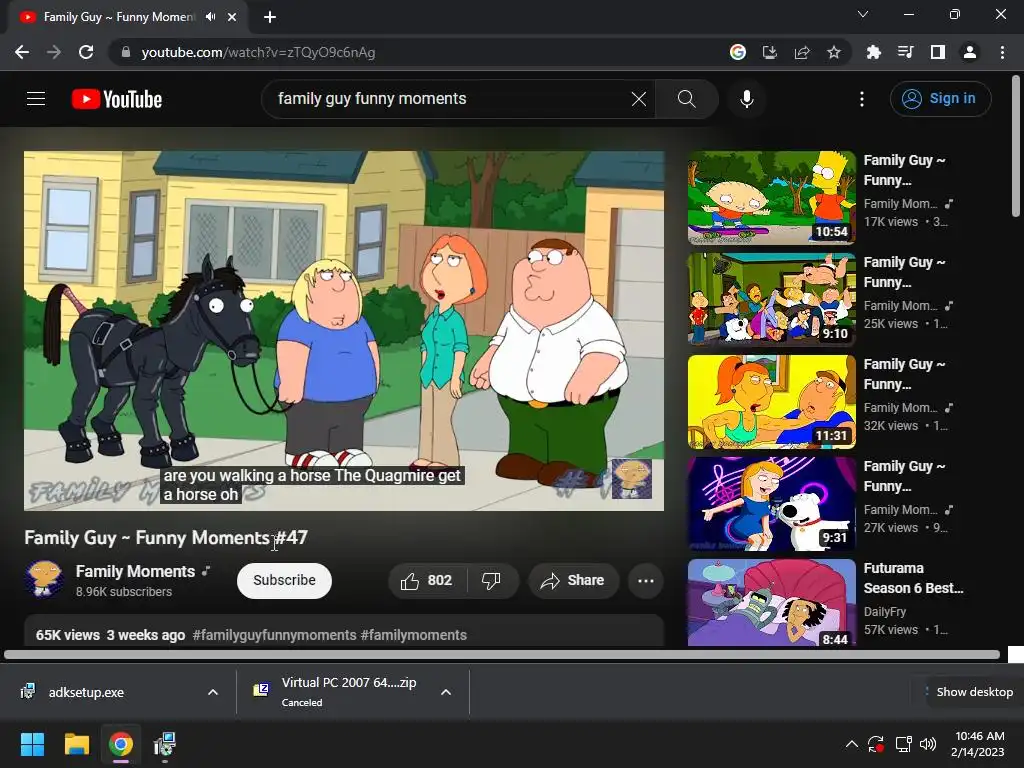Show hidden system tray icons
Screen dimensions: 1024x768
[852, 744]
